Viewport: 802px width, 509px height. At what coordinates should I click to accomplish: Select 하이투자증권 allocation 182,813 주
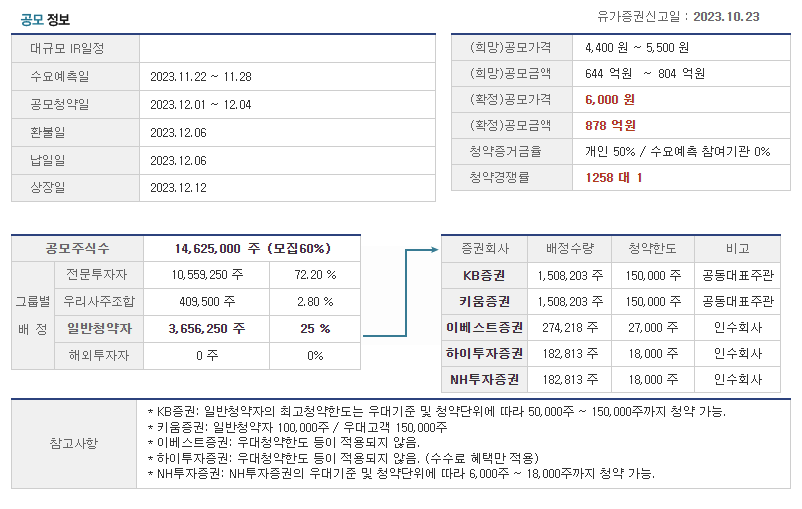[x=570, y=353]
